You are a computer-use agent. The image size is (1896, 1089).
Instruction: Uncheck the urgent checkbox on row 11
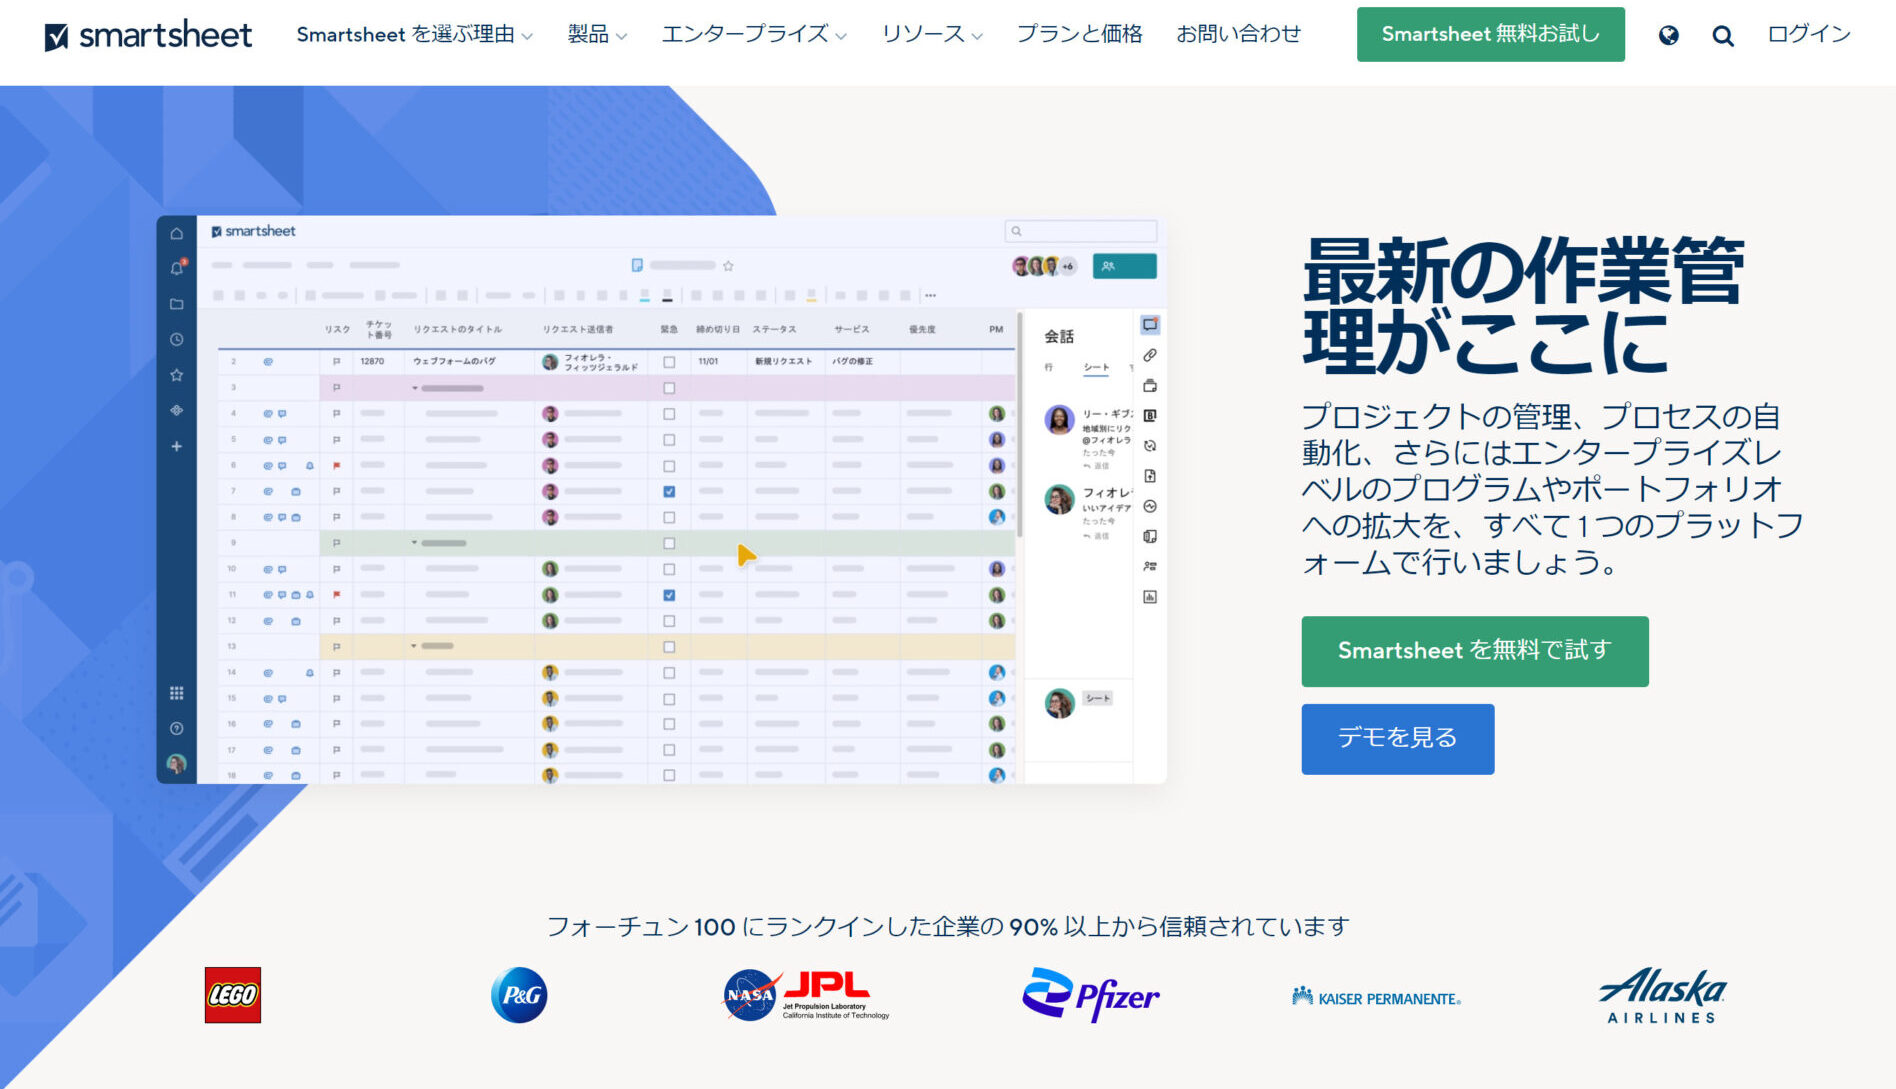669,594
